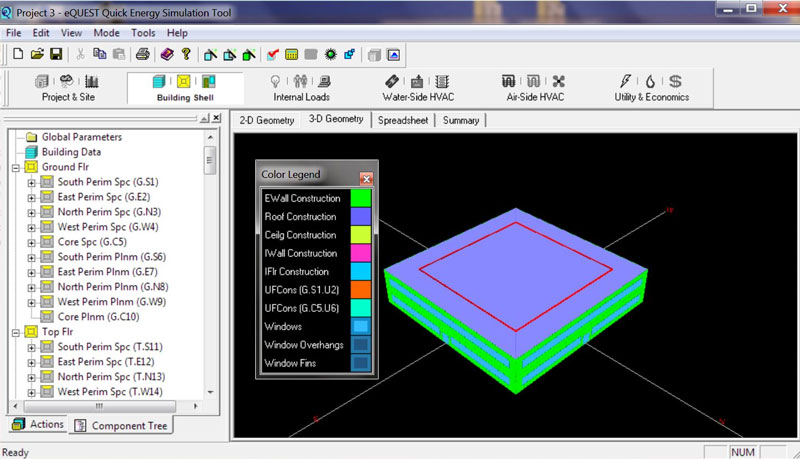
Task: Print using the printer icon
Action: point(143,54)
